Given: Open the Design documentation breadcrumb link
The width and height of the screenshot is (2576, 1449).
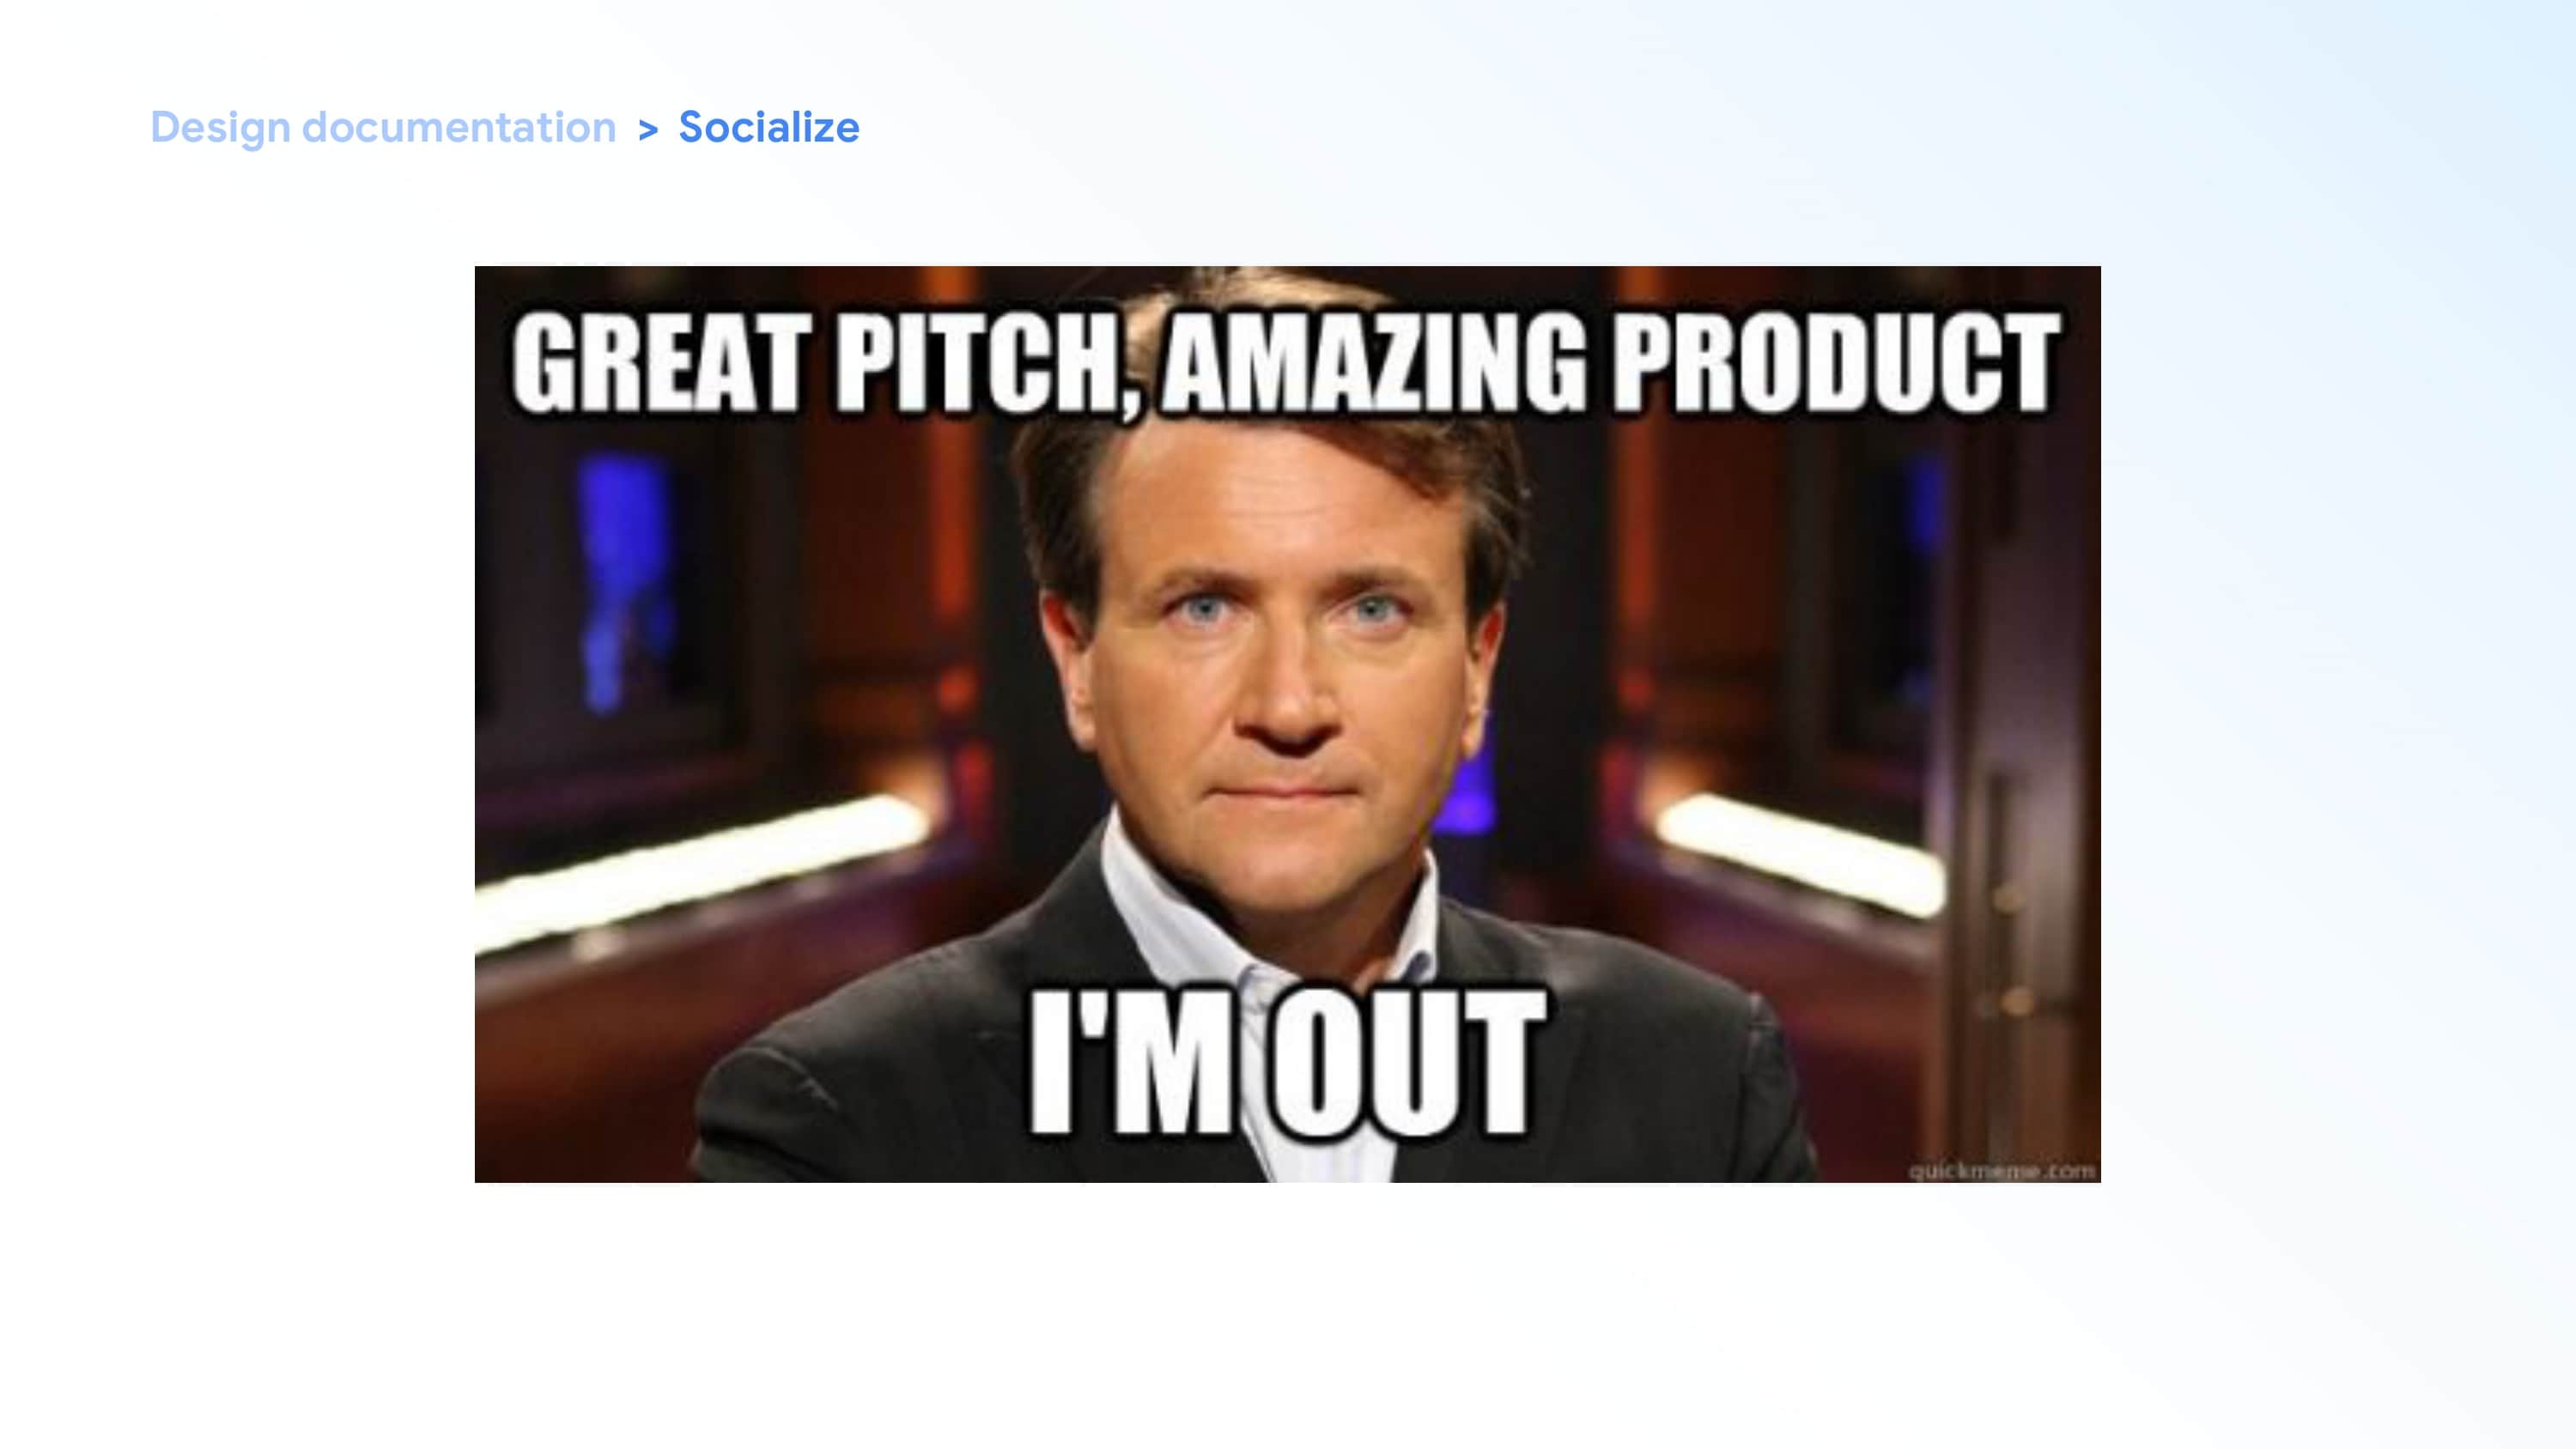Looking at the screenshot, I should [383, 128].
